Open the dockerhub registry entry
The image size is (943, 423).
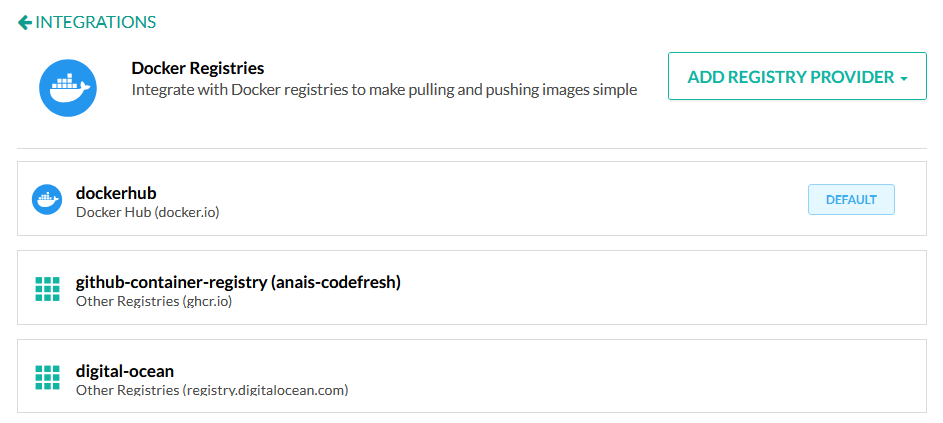pos(472,199)
